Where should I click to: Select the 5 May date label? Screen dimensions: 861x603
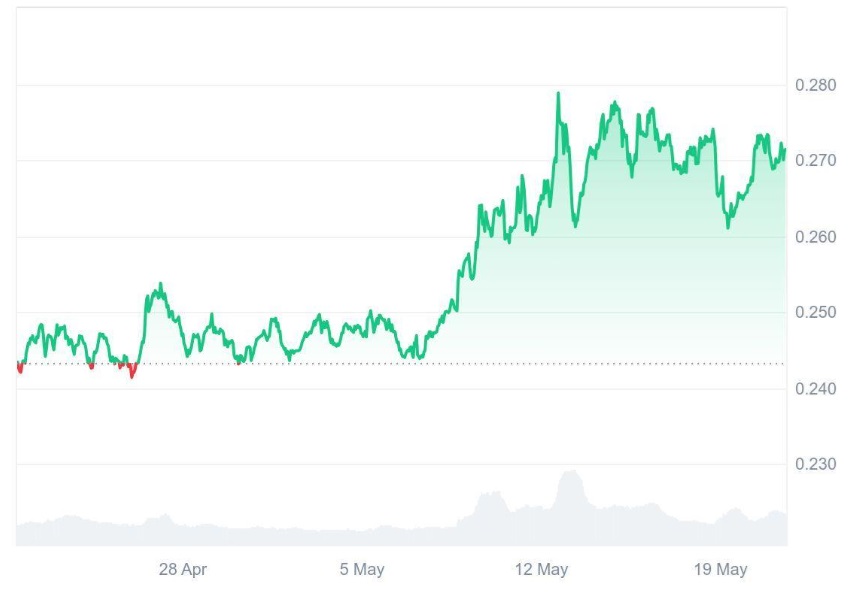click(362, 570)
